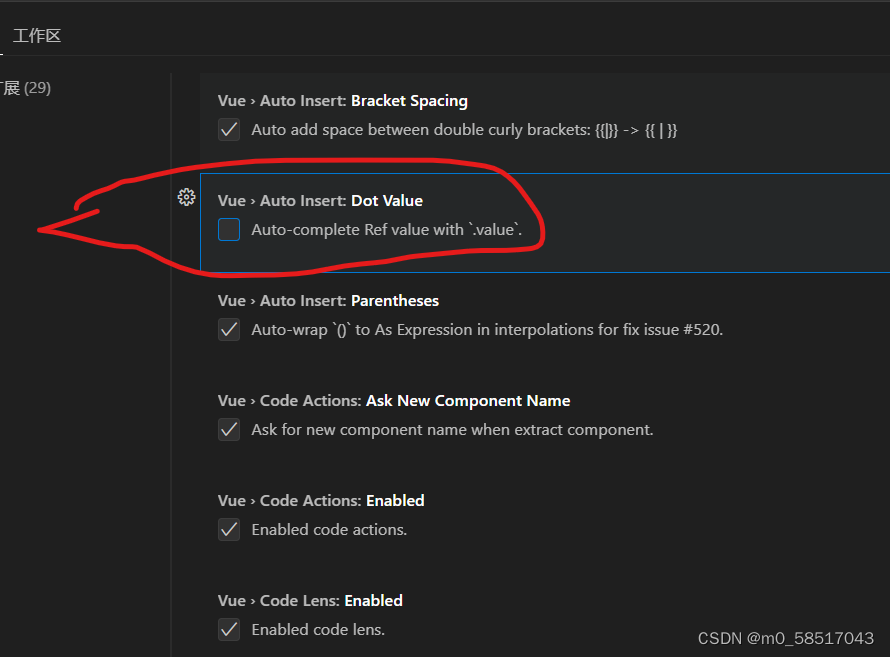Disable the Auto Insert Parentheses checkbox
Screen dimensions: 890x657
228,329
